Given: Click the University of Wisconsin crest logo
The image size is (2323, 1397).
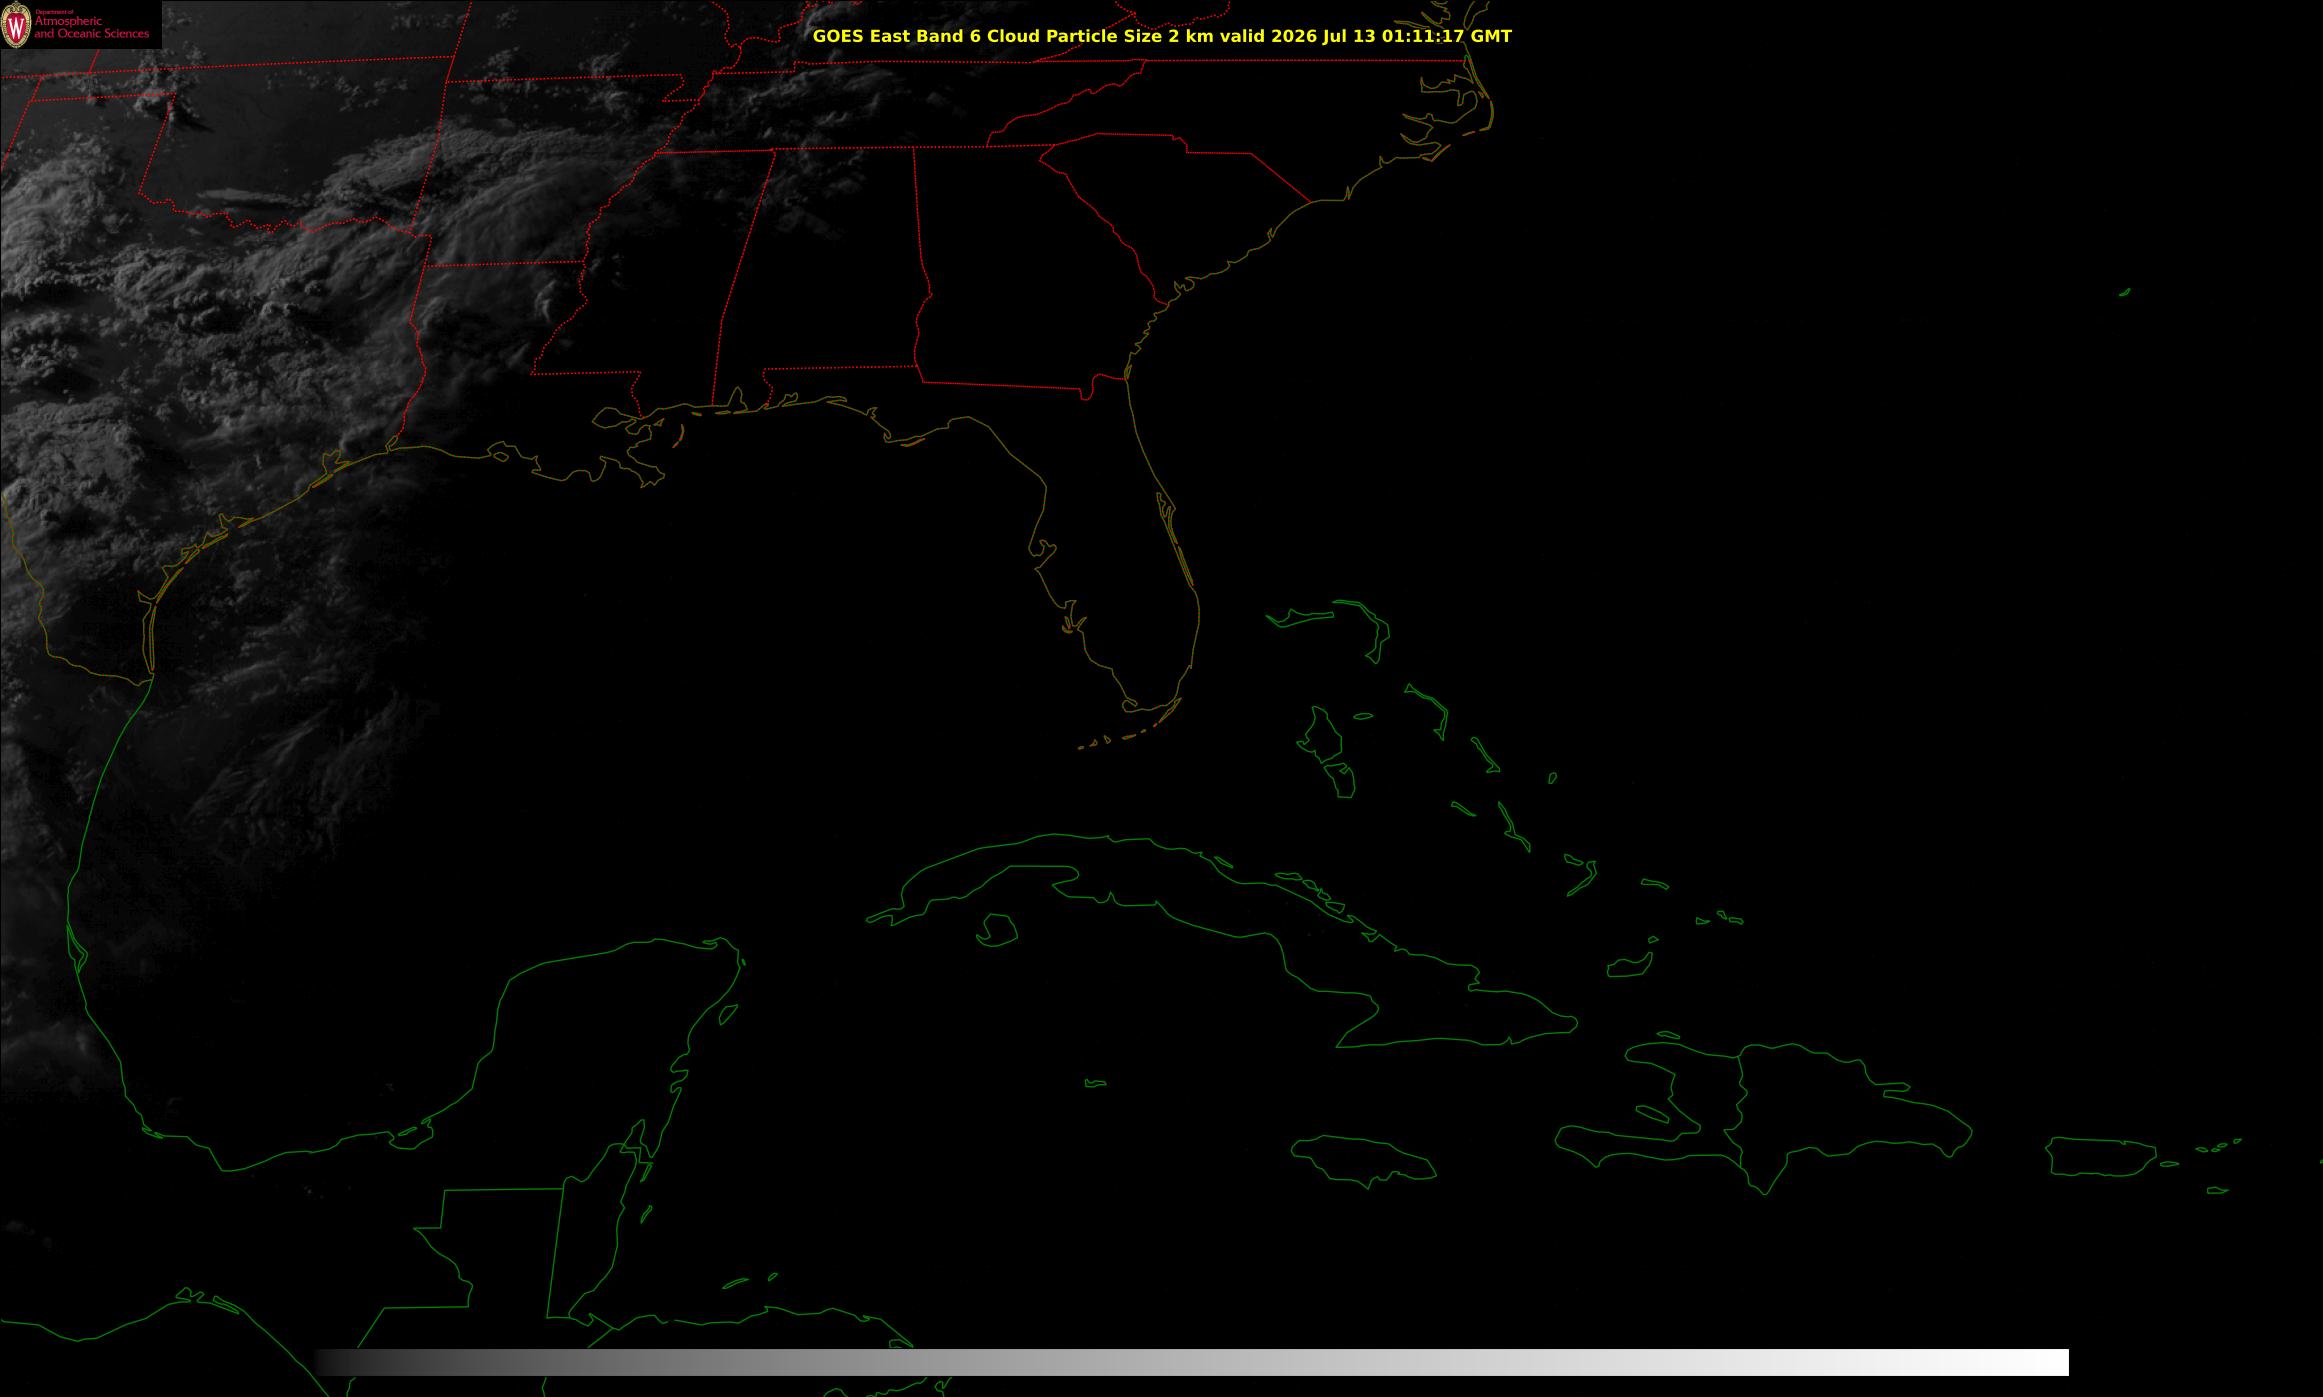Looking at the screenshot, I should point(17,24).
